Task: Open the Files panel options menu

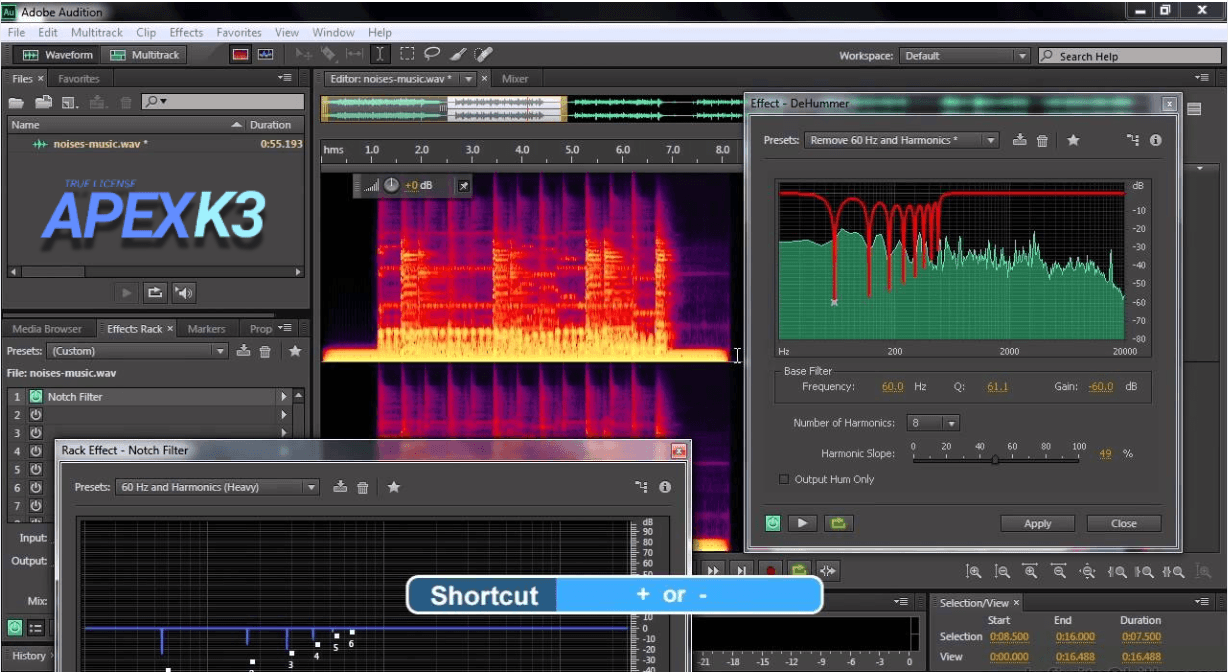Action: click(287, 78)
